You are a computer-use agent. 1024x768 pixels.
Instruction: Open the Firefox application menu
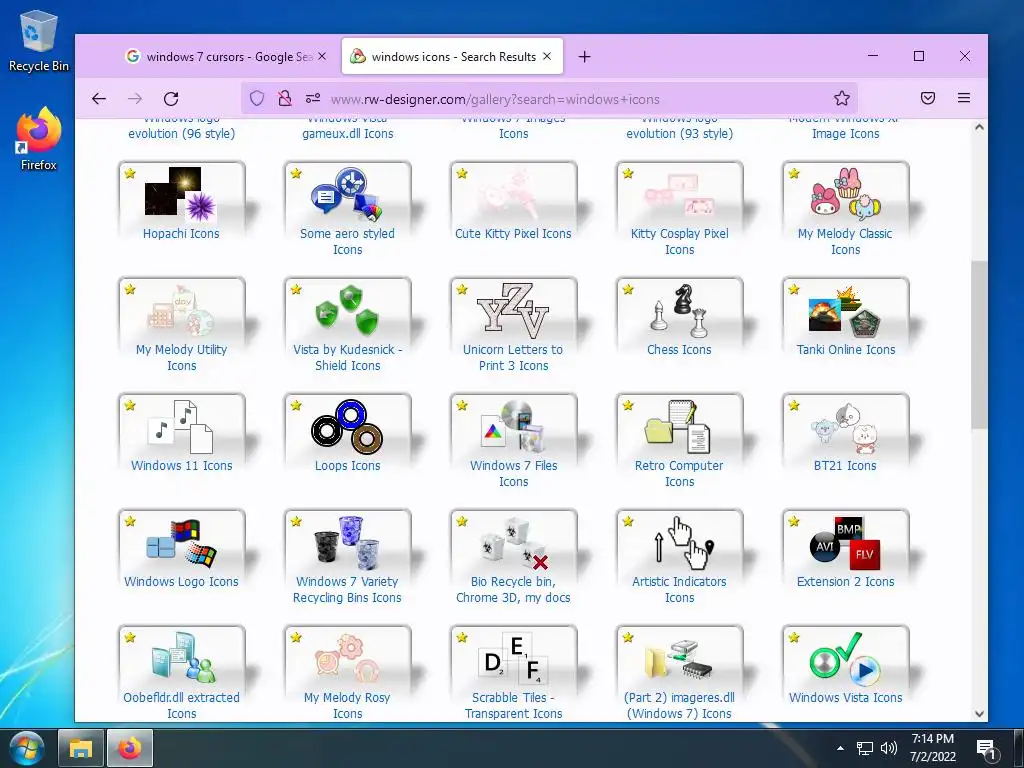tap(964, 99)
